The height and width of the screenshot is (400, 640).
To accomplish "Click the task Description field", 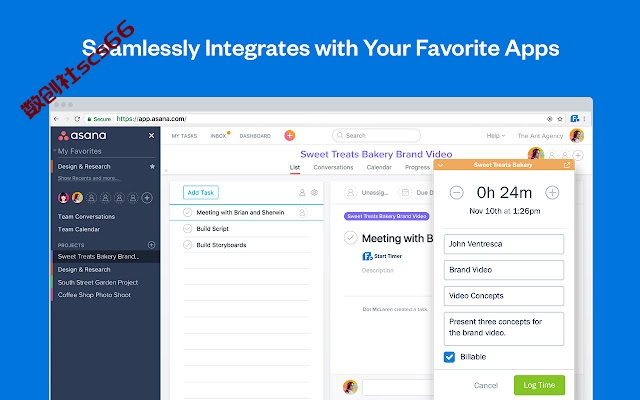I will [x=378, y=271].
